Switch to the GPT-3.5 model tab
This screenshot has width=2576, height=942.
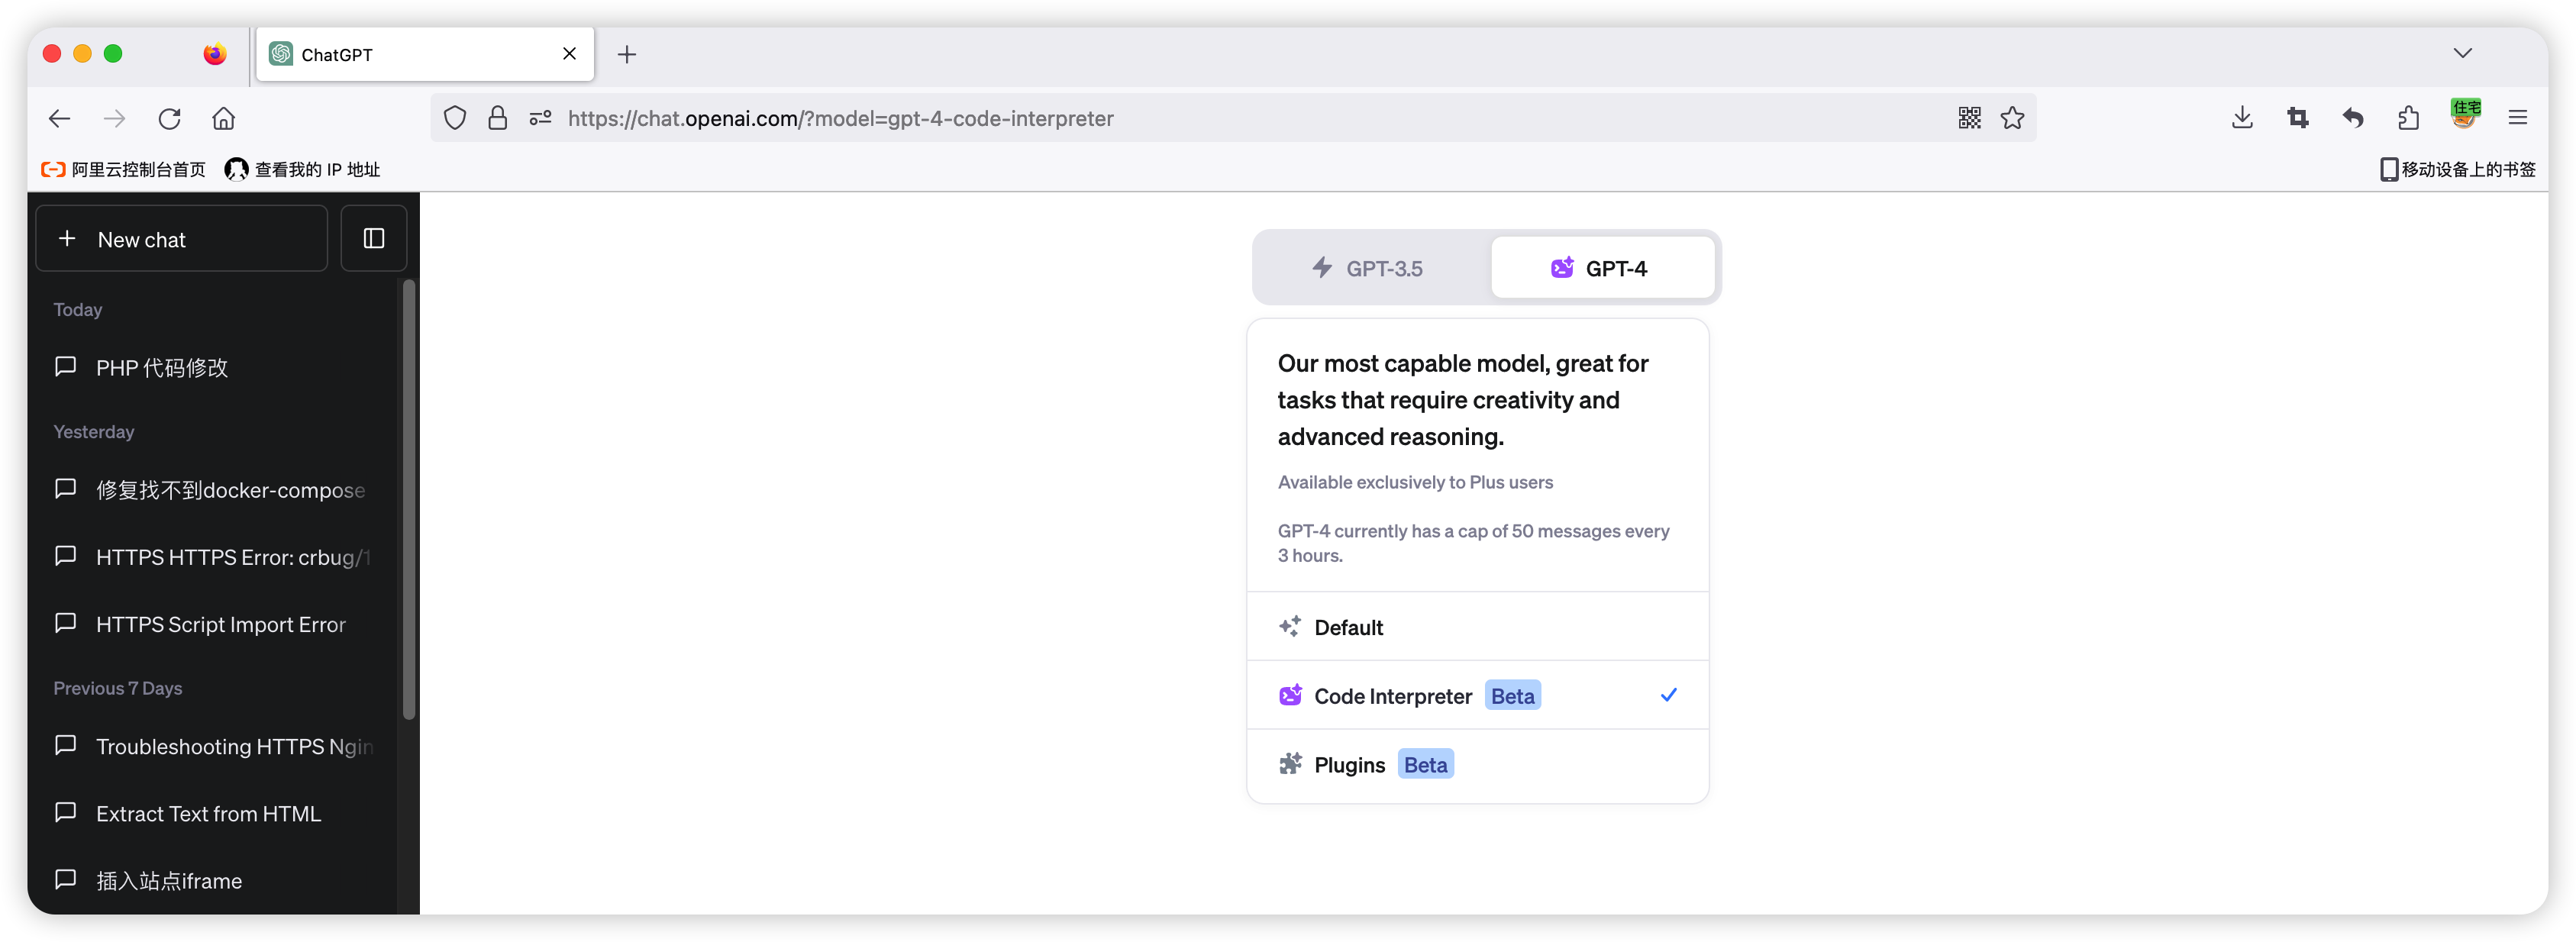pos(1368,268)
